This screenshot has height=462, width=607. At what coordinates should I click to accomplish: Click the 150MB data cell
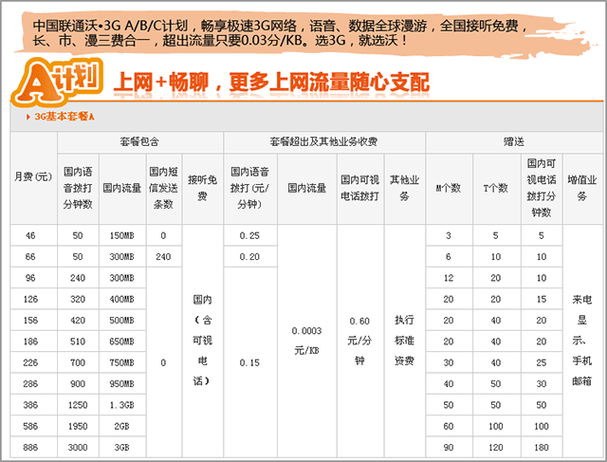point(122,235)
